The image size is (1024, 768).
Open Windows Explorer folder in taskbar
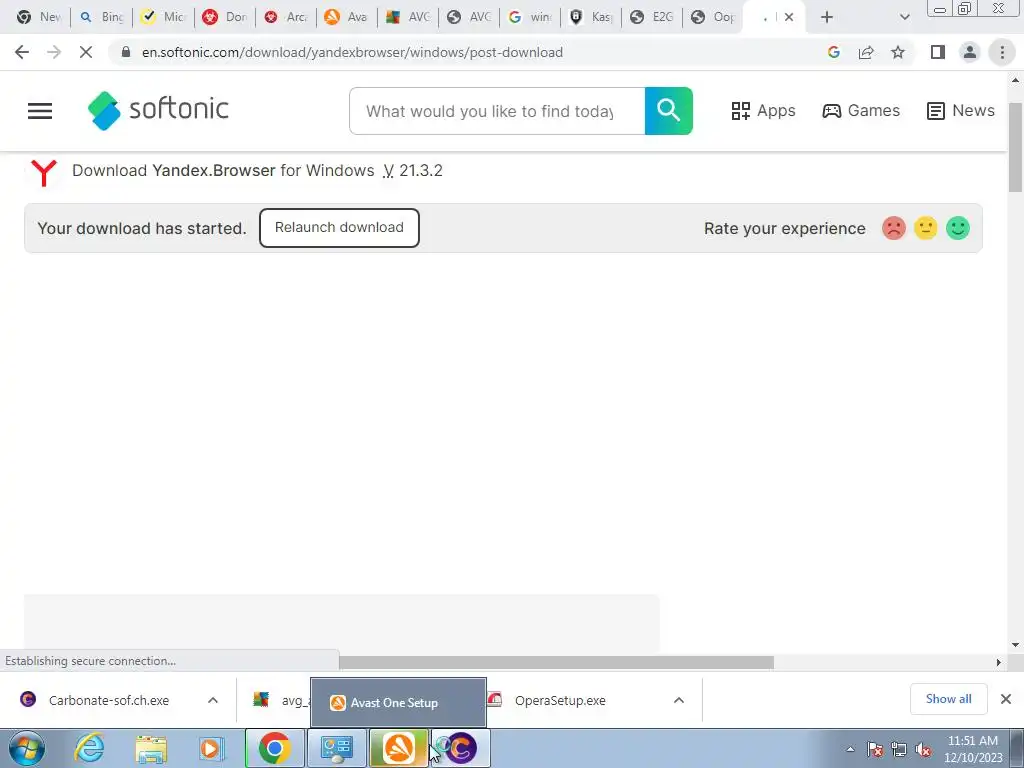pos(151,748)
